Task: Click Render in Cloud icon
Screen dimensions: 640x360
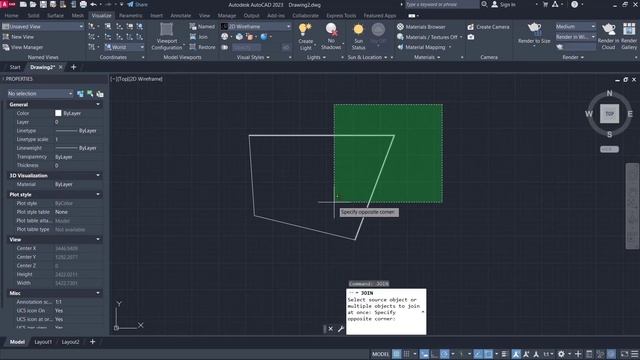Action: [x=608, y=29]
